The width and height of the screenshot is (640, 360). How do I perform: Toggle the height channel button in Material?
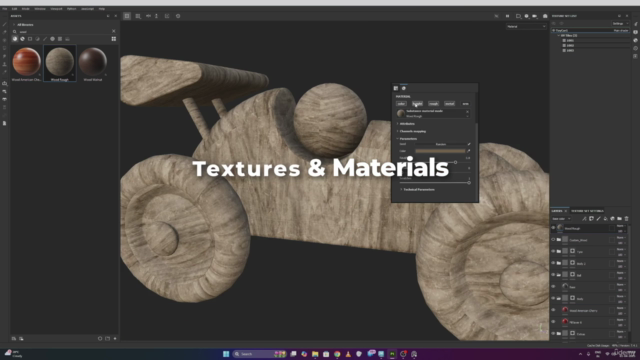[x=417, y=104]
